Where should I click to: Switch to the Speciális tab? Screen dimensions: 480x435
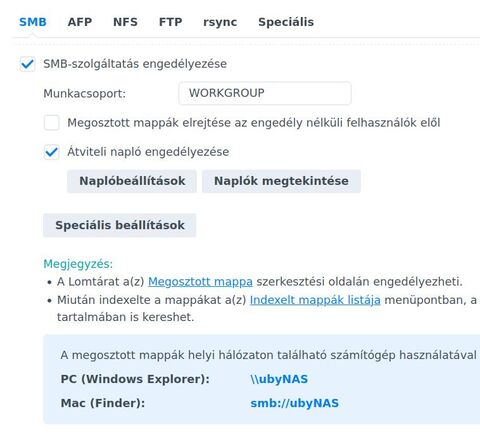click(x=286, y=22)
